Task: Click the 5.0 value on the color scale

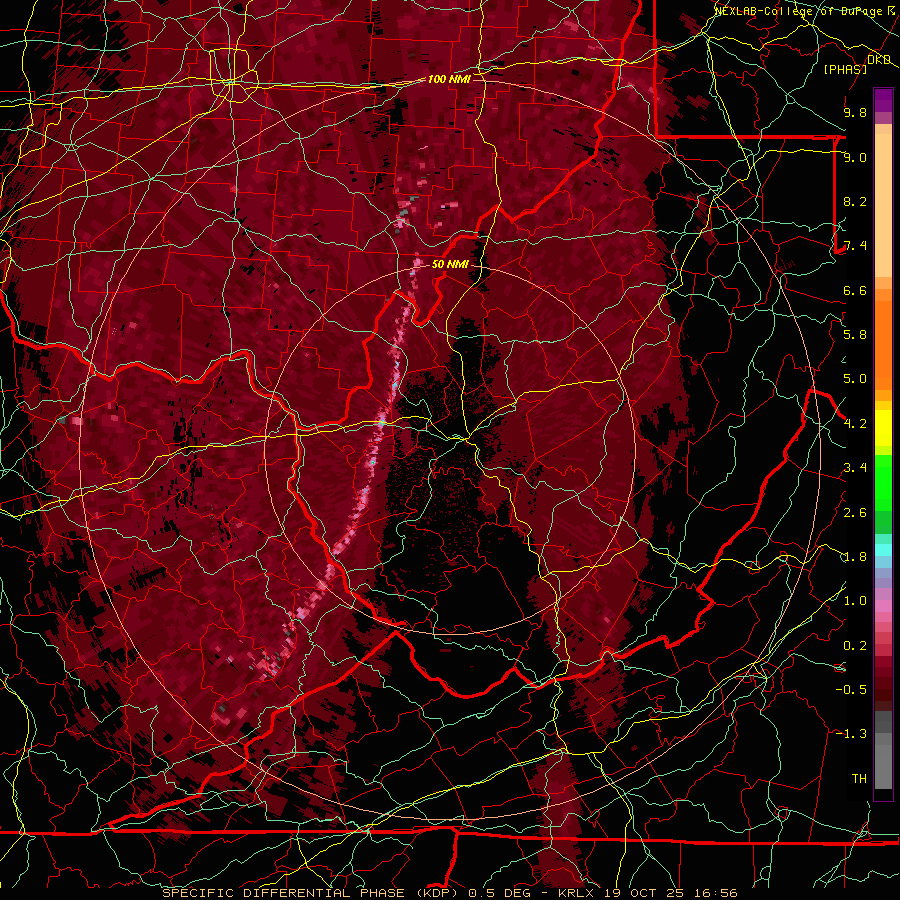Action: [855, 379]
